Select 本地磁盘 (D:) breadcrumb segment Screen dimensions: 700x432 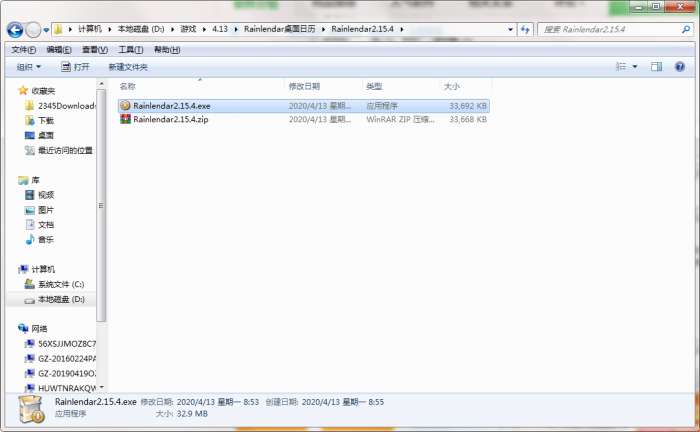(x=141, y=29)
